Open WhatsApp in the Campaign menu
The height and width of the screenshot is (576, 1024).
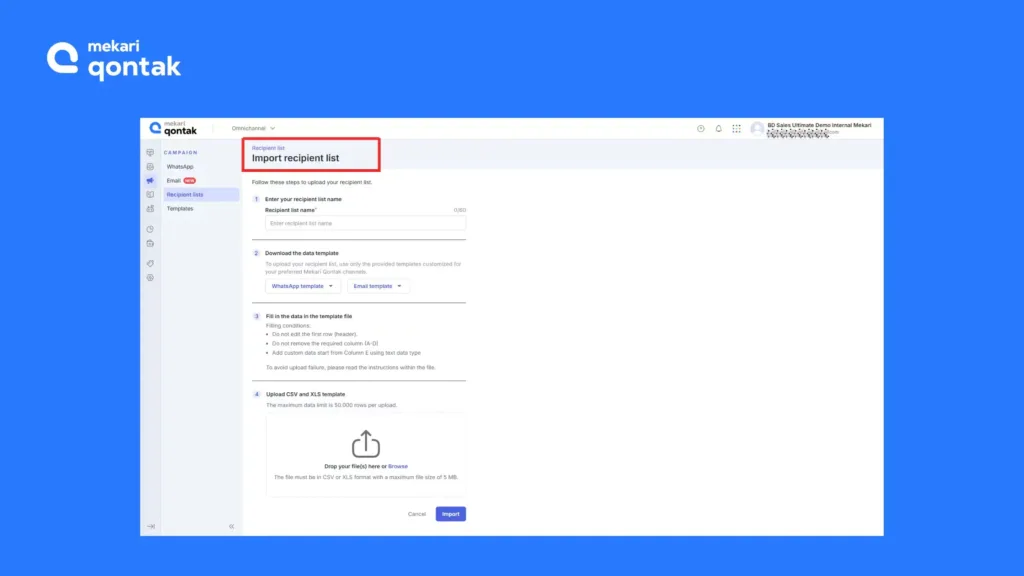click(x=180, y=166)
